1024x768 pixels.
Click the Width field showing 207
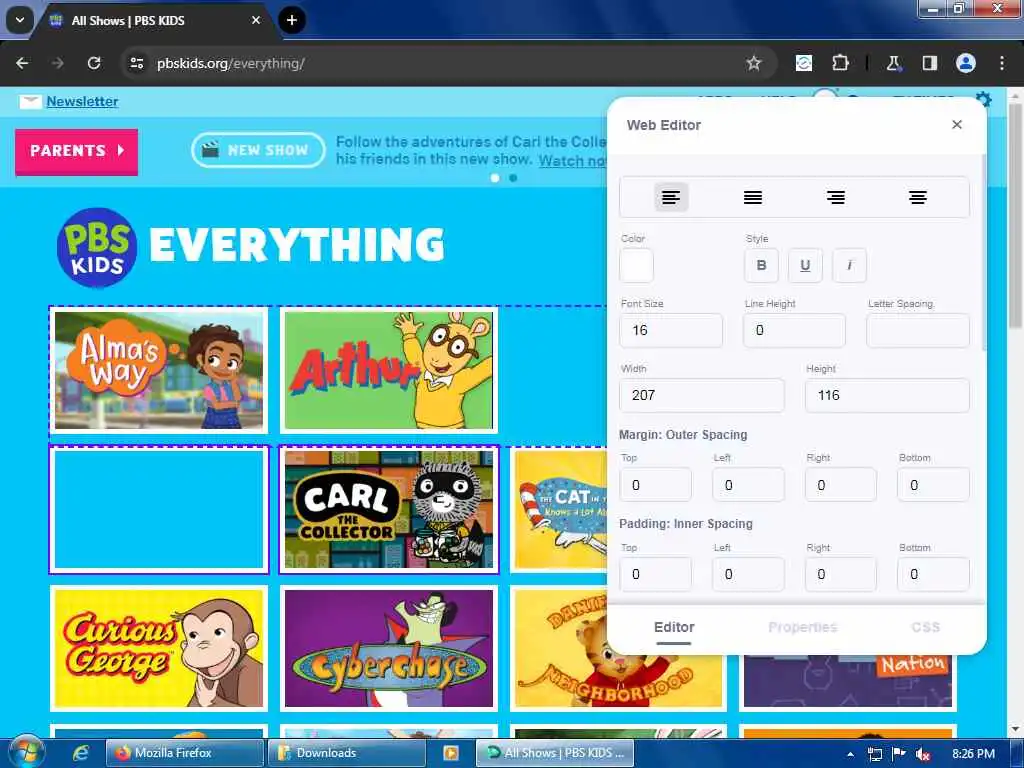tap(701, 395)
